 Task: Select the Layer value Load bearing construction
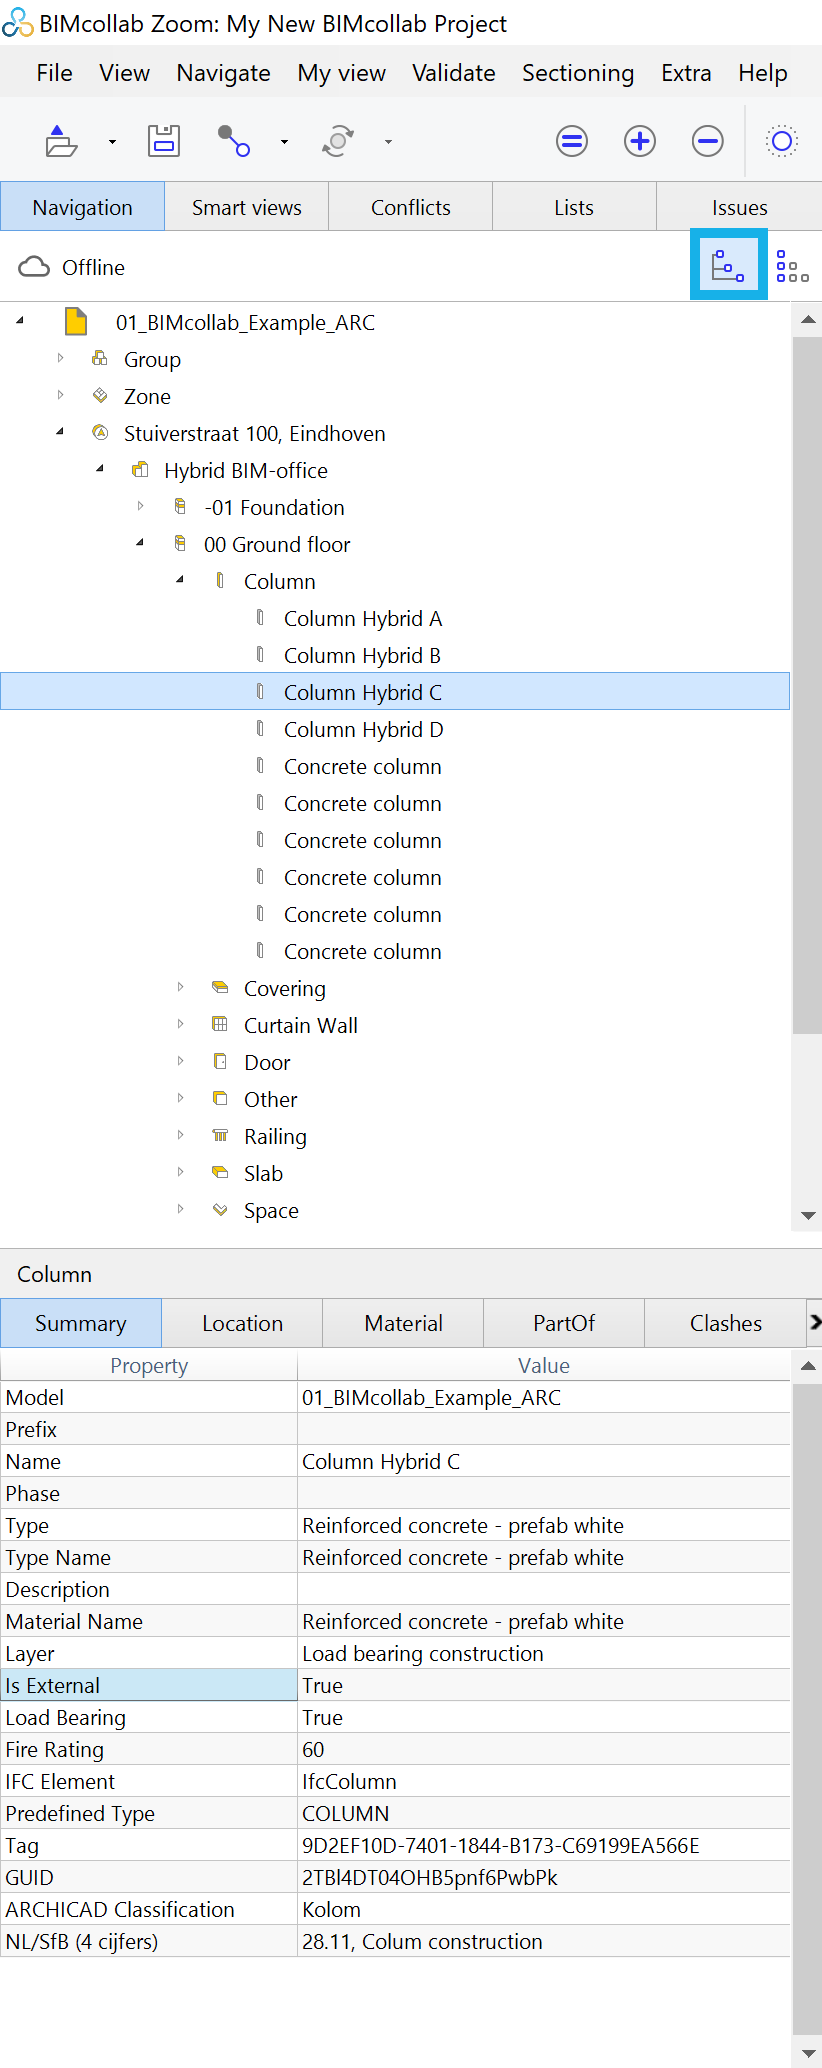coord(423,1653)
